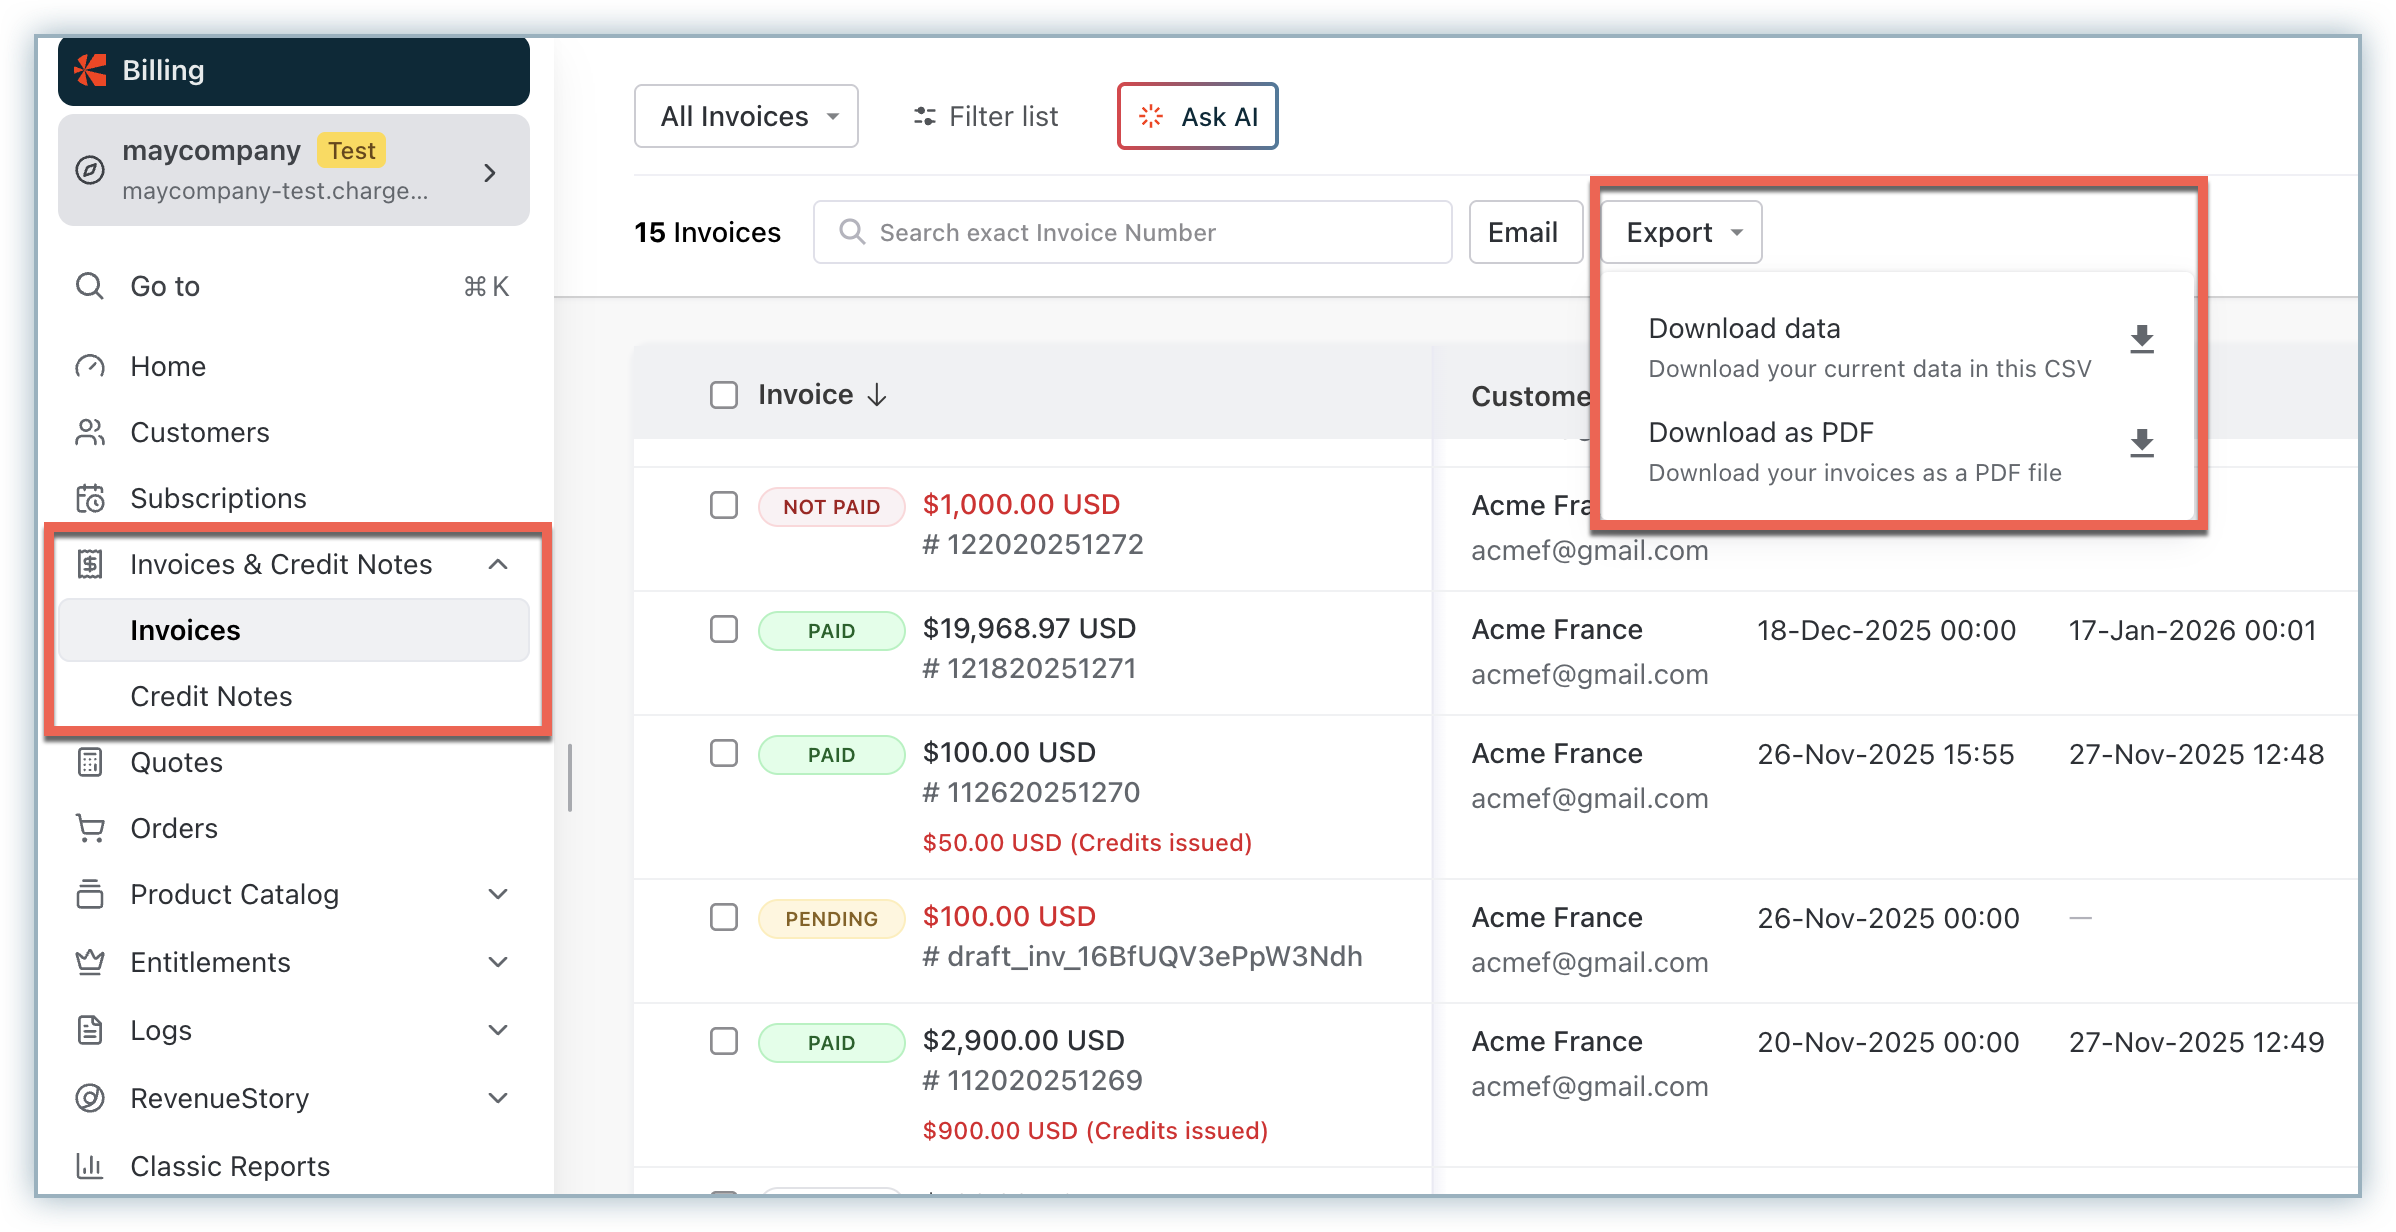Choose Download data from the Export menu
Viewport: 2396px width, 1232px height.
click(x=1743, y=328)
